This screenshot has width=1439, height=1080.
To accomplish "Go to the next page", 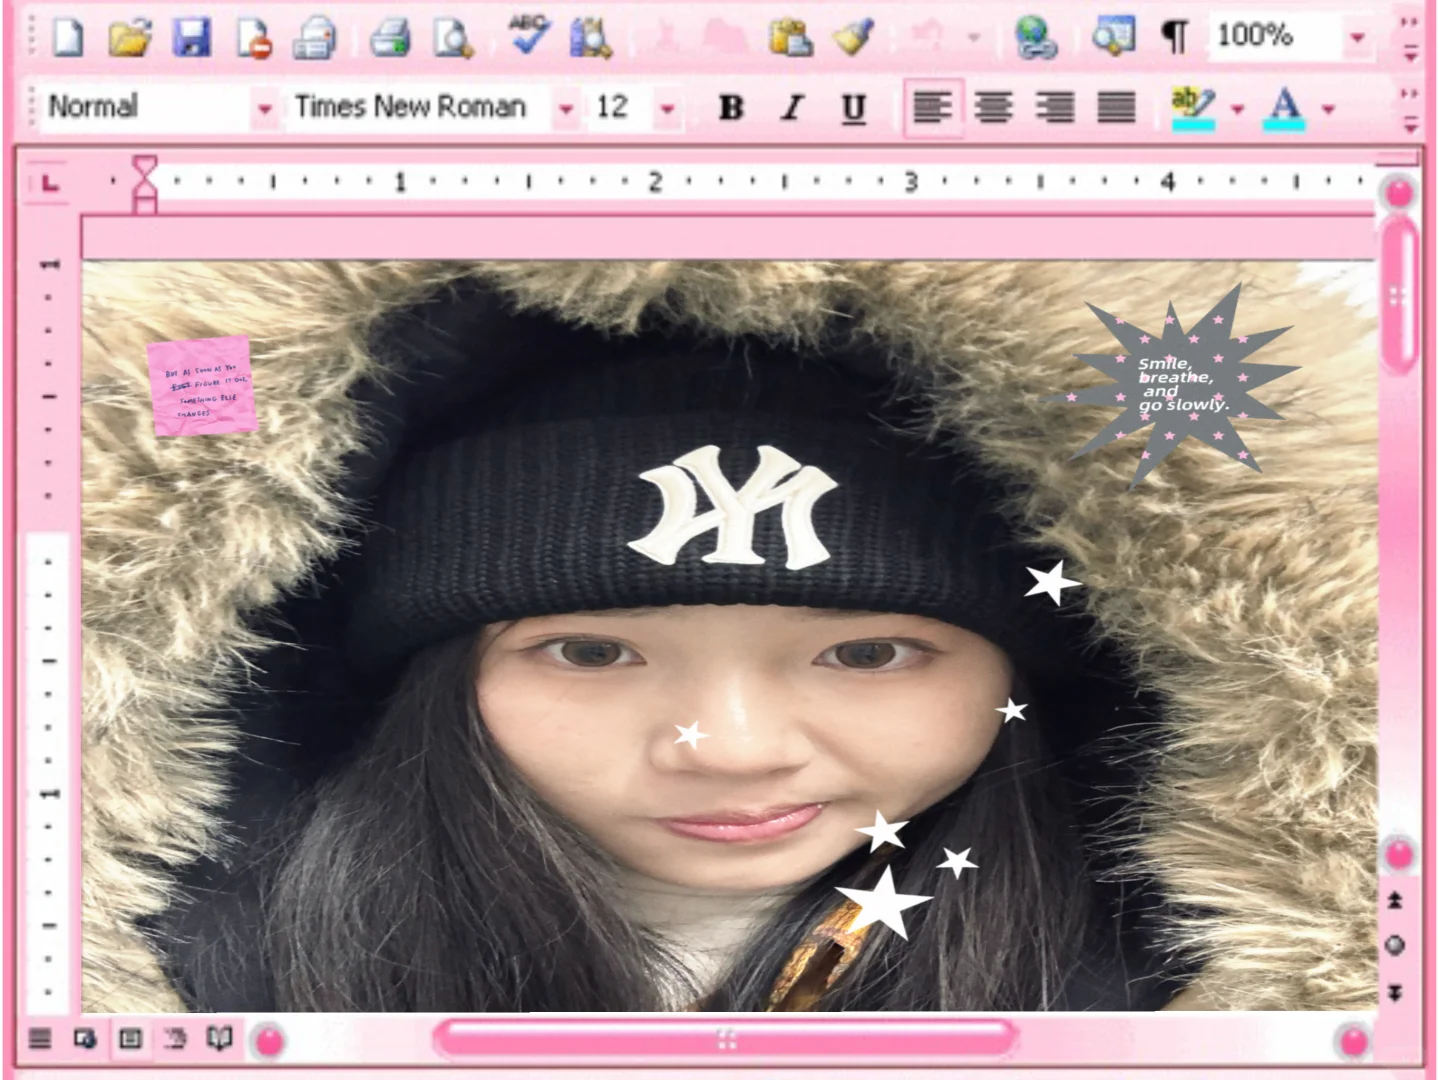I will (1396, 992).
